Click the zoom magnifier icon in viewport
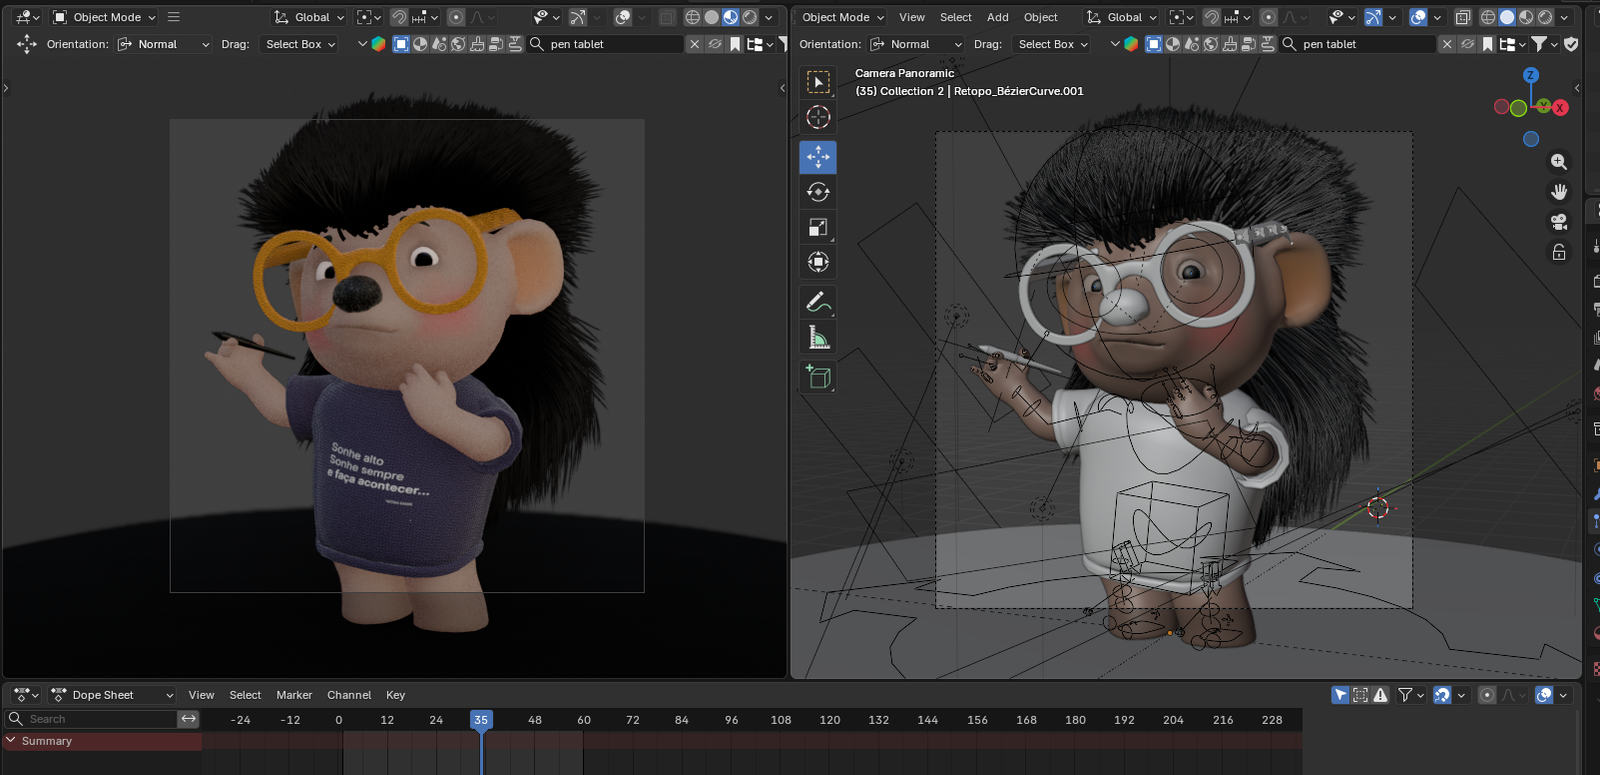The image size is (1600, 775). [x=1558, y=162]
